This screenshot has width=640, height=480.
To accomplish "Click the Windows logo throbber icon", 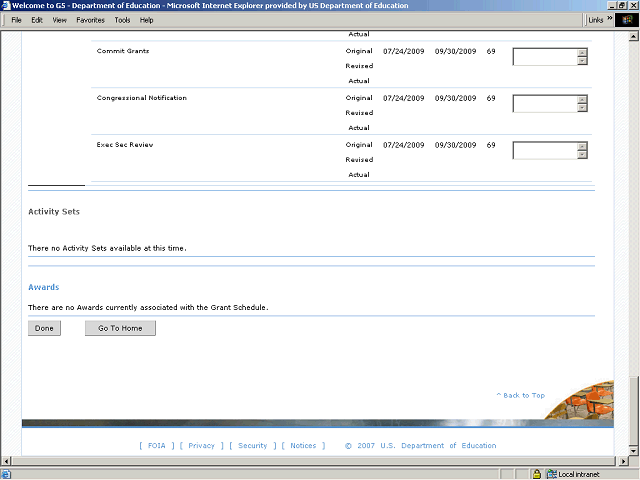I will (627, 20).
